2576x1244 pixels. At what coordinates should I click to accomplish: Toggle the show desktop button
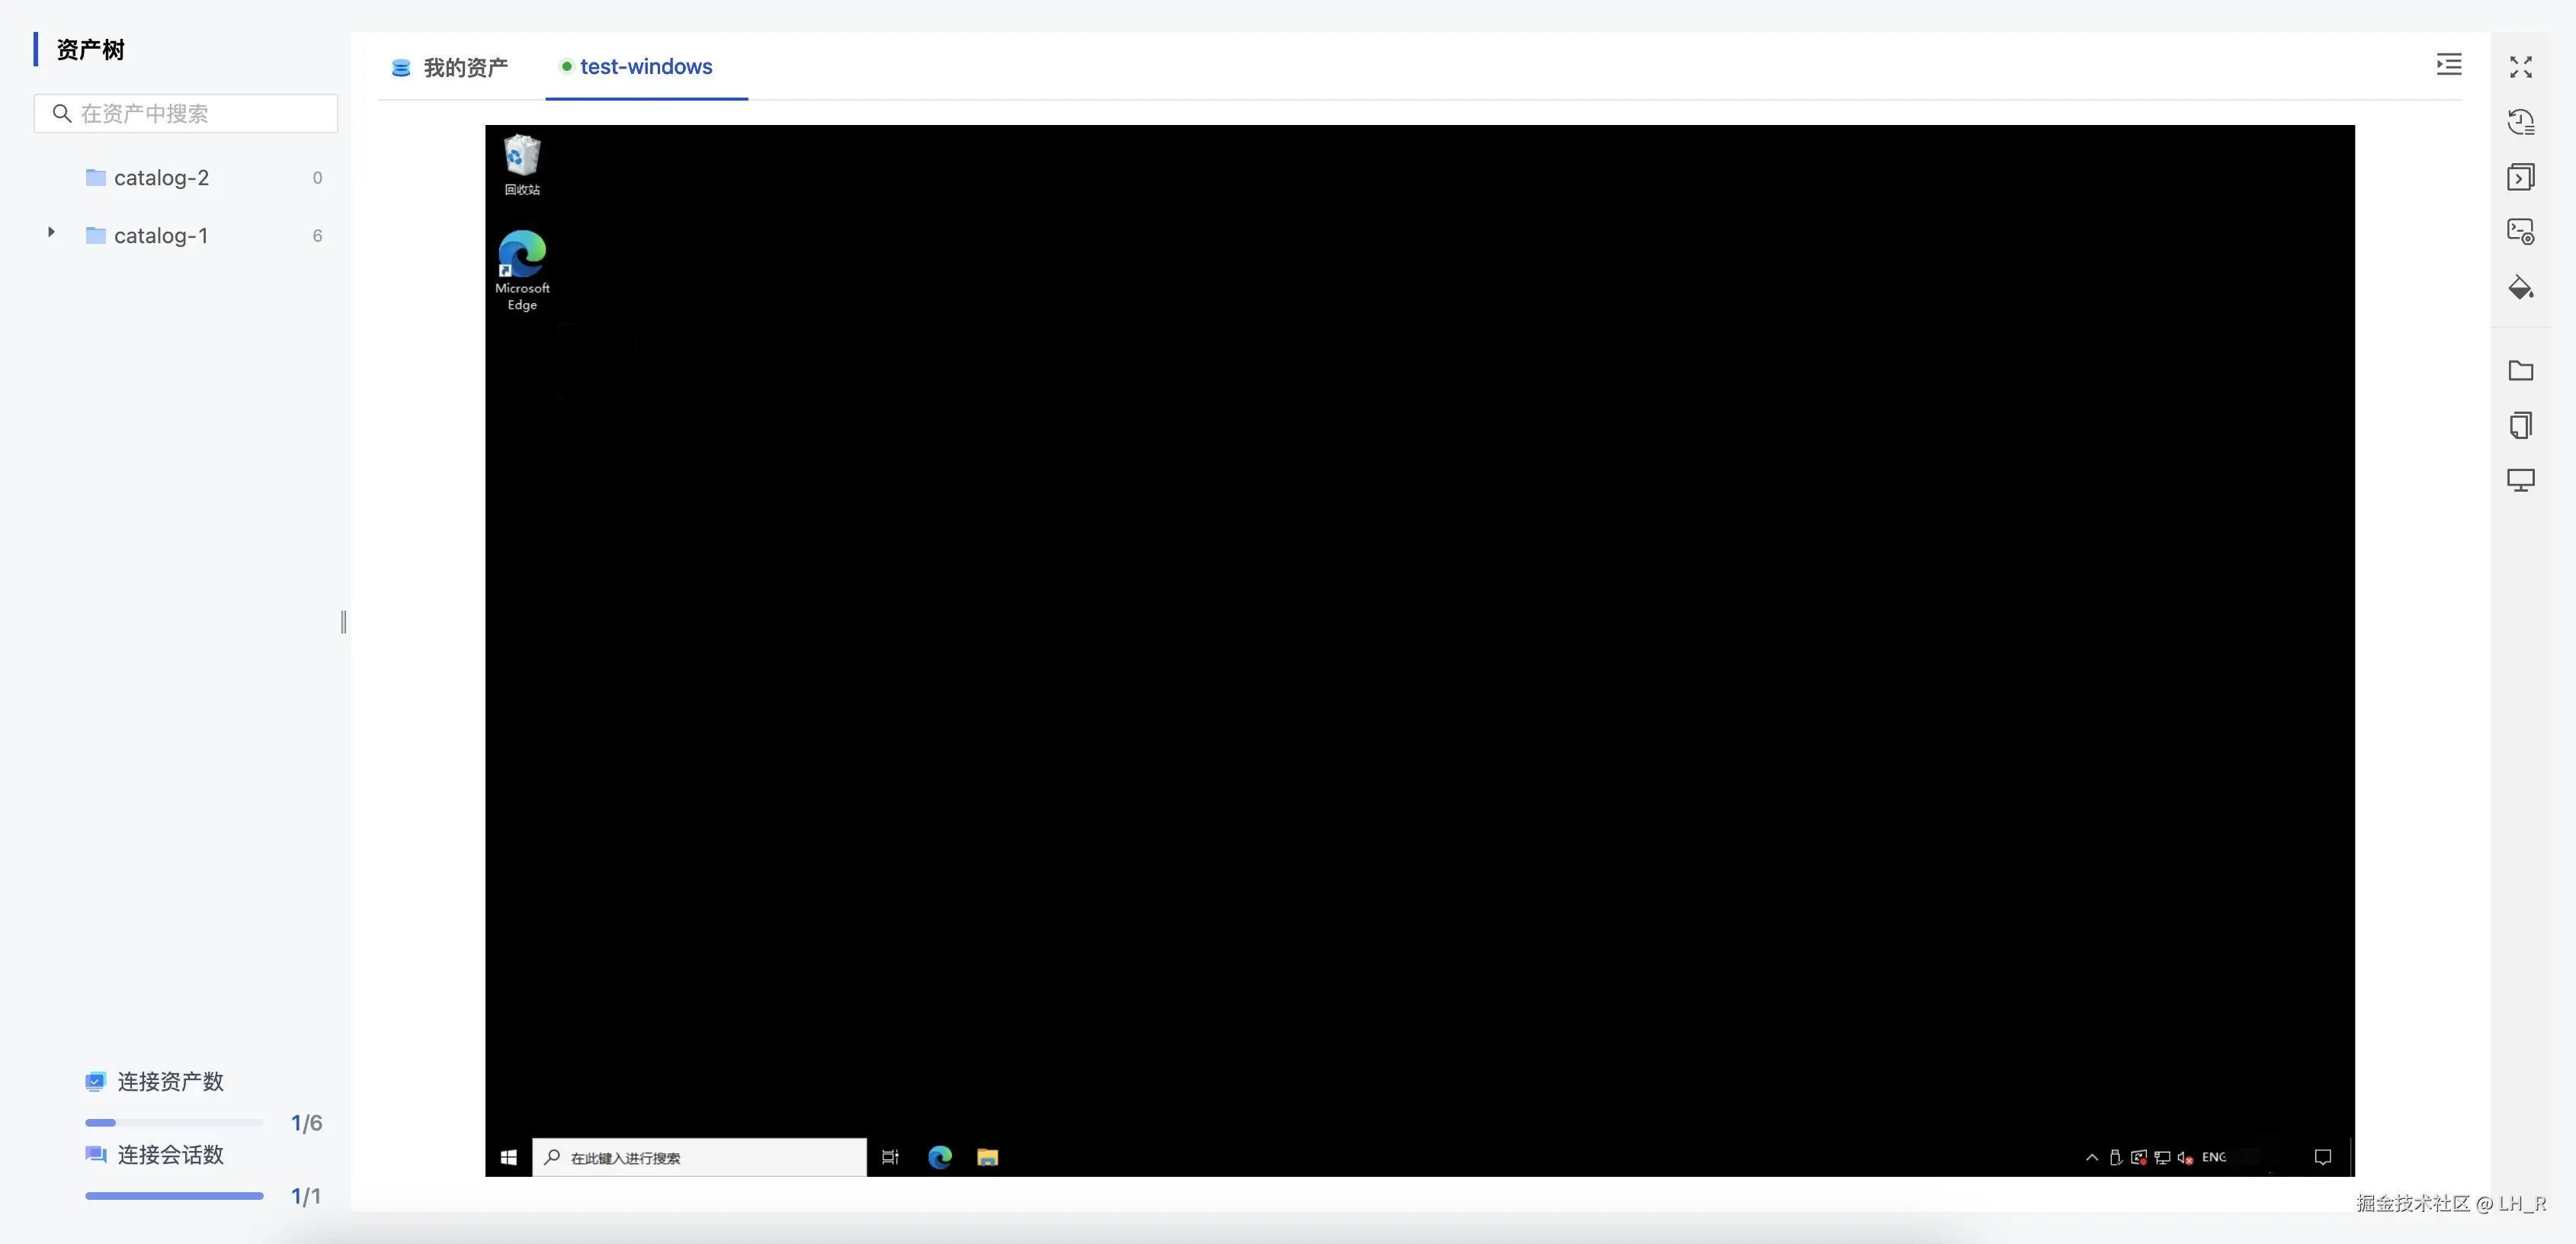point(2351,1158)
